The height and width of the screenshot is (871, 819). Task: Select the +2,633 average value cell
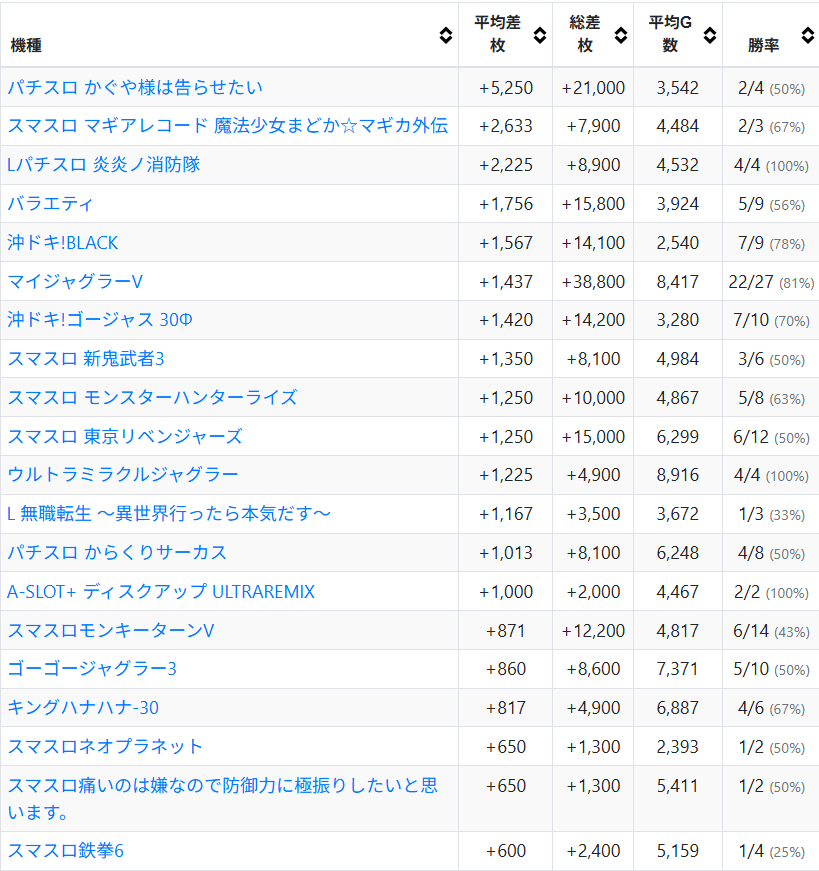(x=506, y=127)
